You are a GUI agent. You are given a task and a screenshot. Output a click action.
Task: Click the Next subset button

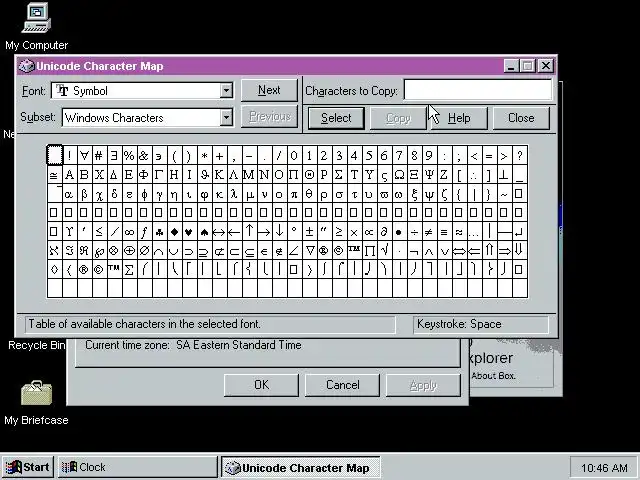pos(269,90)
